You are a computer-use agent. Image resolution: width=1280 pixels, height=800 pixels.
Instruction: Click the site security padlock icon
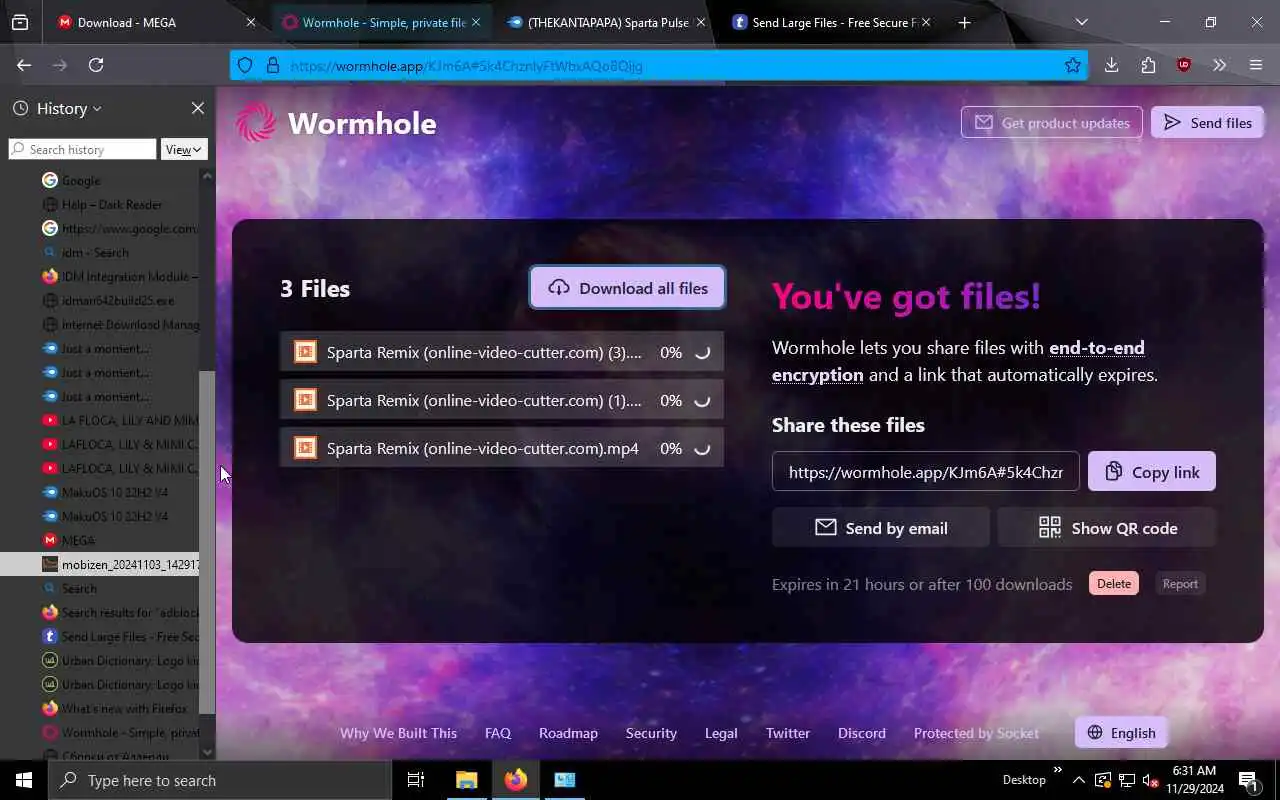(272, 66)
